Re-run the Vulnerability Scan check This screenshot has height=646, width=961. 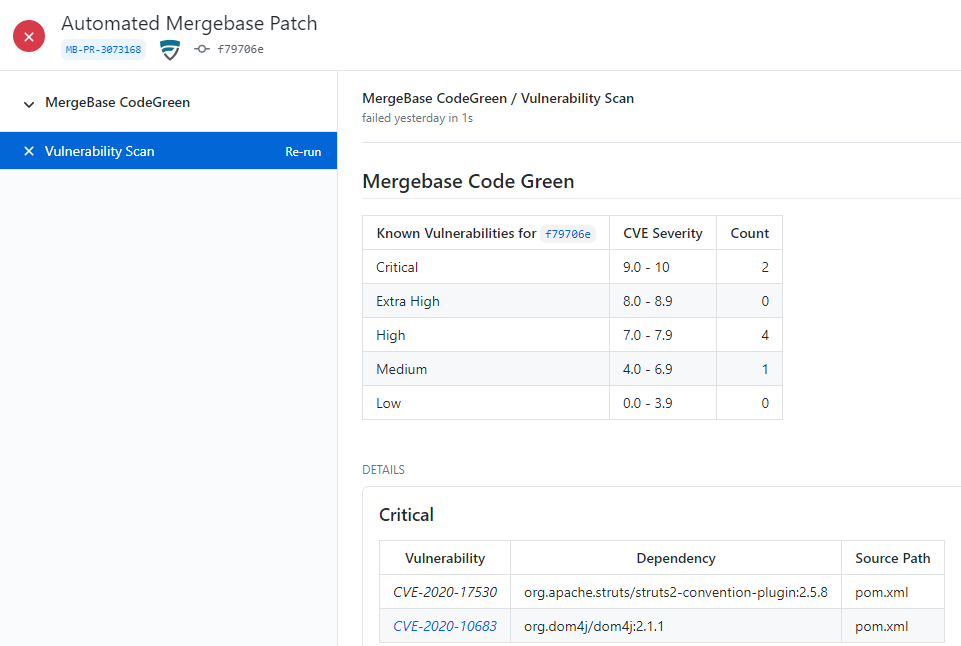click(303, 151)
